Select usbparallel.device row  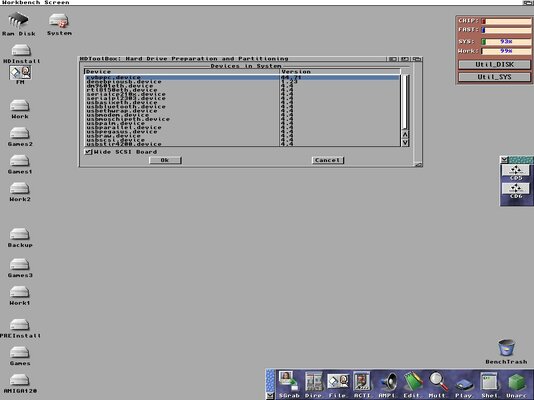pyautogui.click(x=242, y=127)
